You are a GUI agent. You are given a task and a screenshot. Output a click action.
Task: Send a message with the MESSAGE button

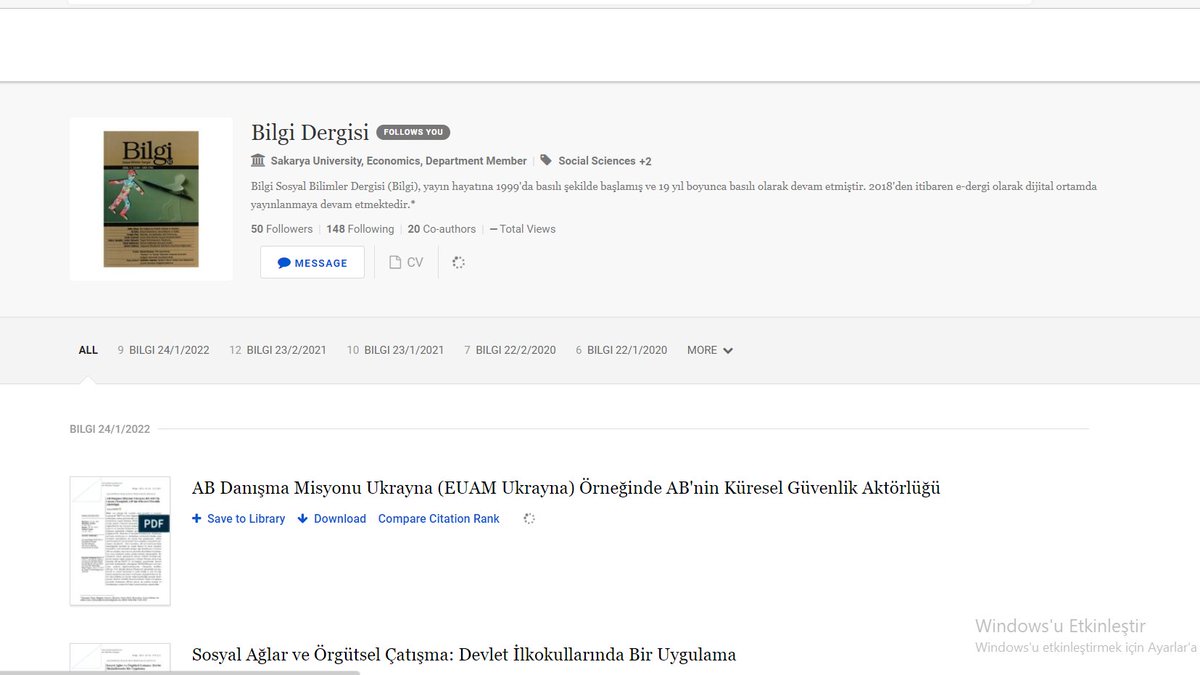(312, 262)
